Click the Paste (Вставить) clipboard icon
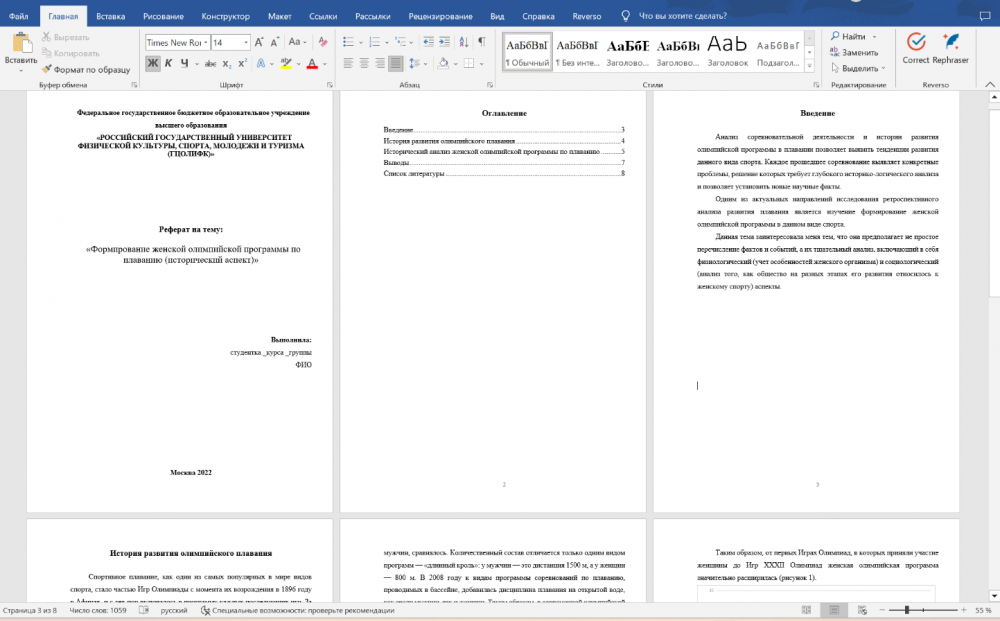The height and width of the screenshot is (621, 1000). coord(21,43)
